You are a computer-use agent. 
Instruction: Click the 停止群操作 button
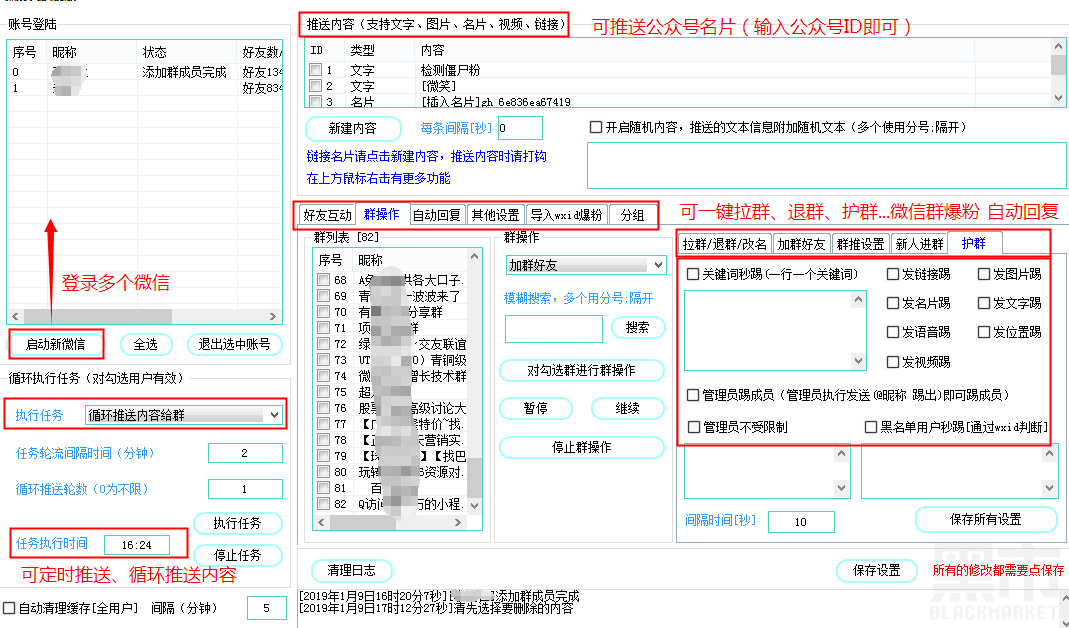(x=582, y=447)
